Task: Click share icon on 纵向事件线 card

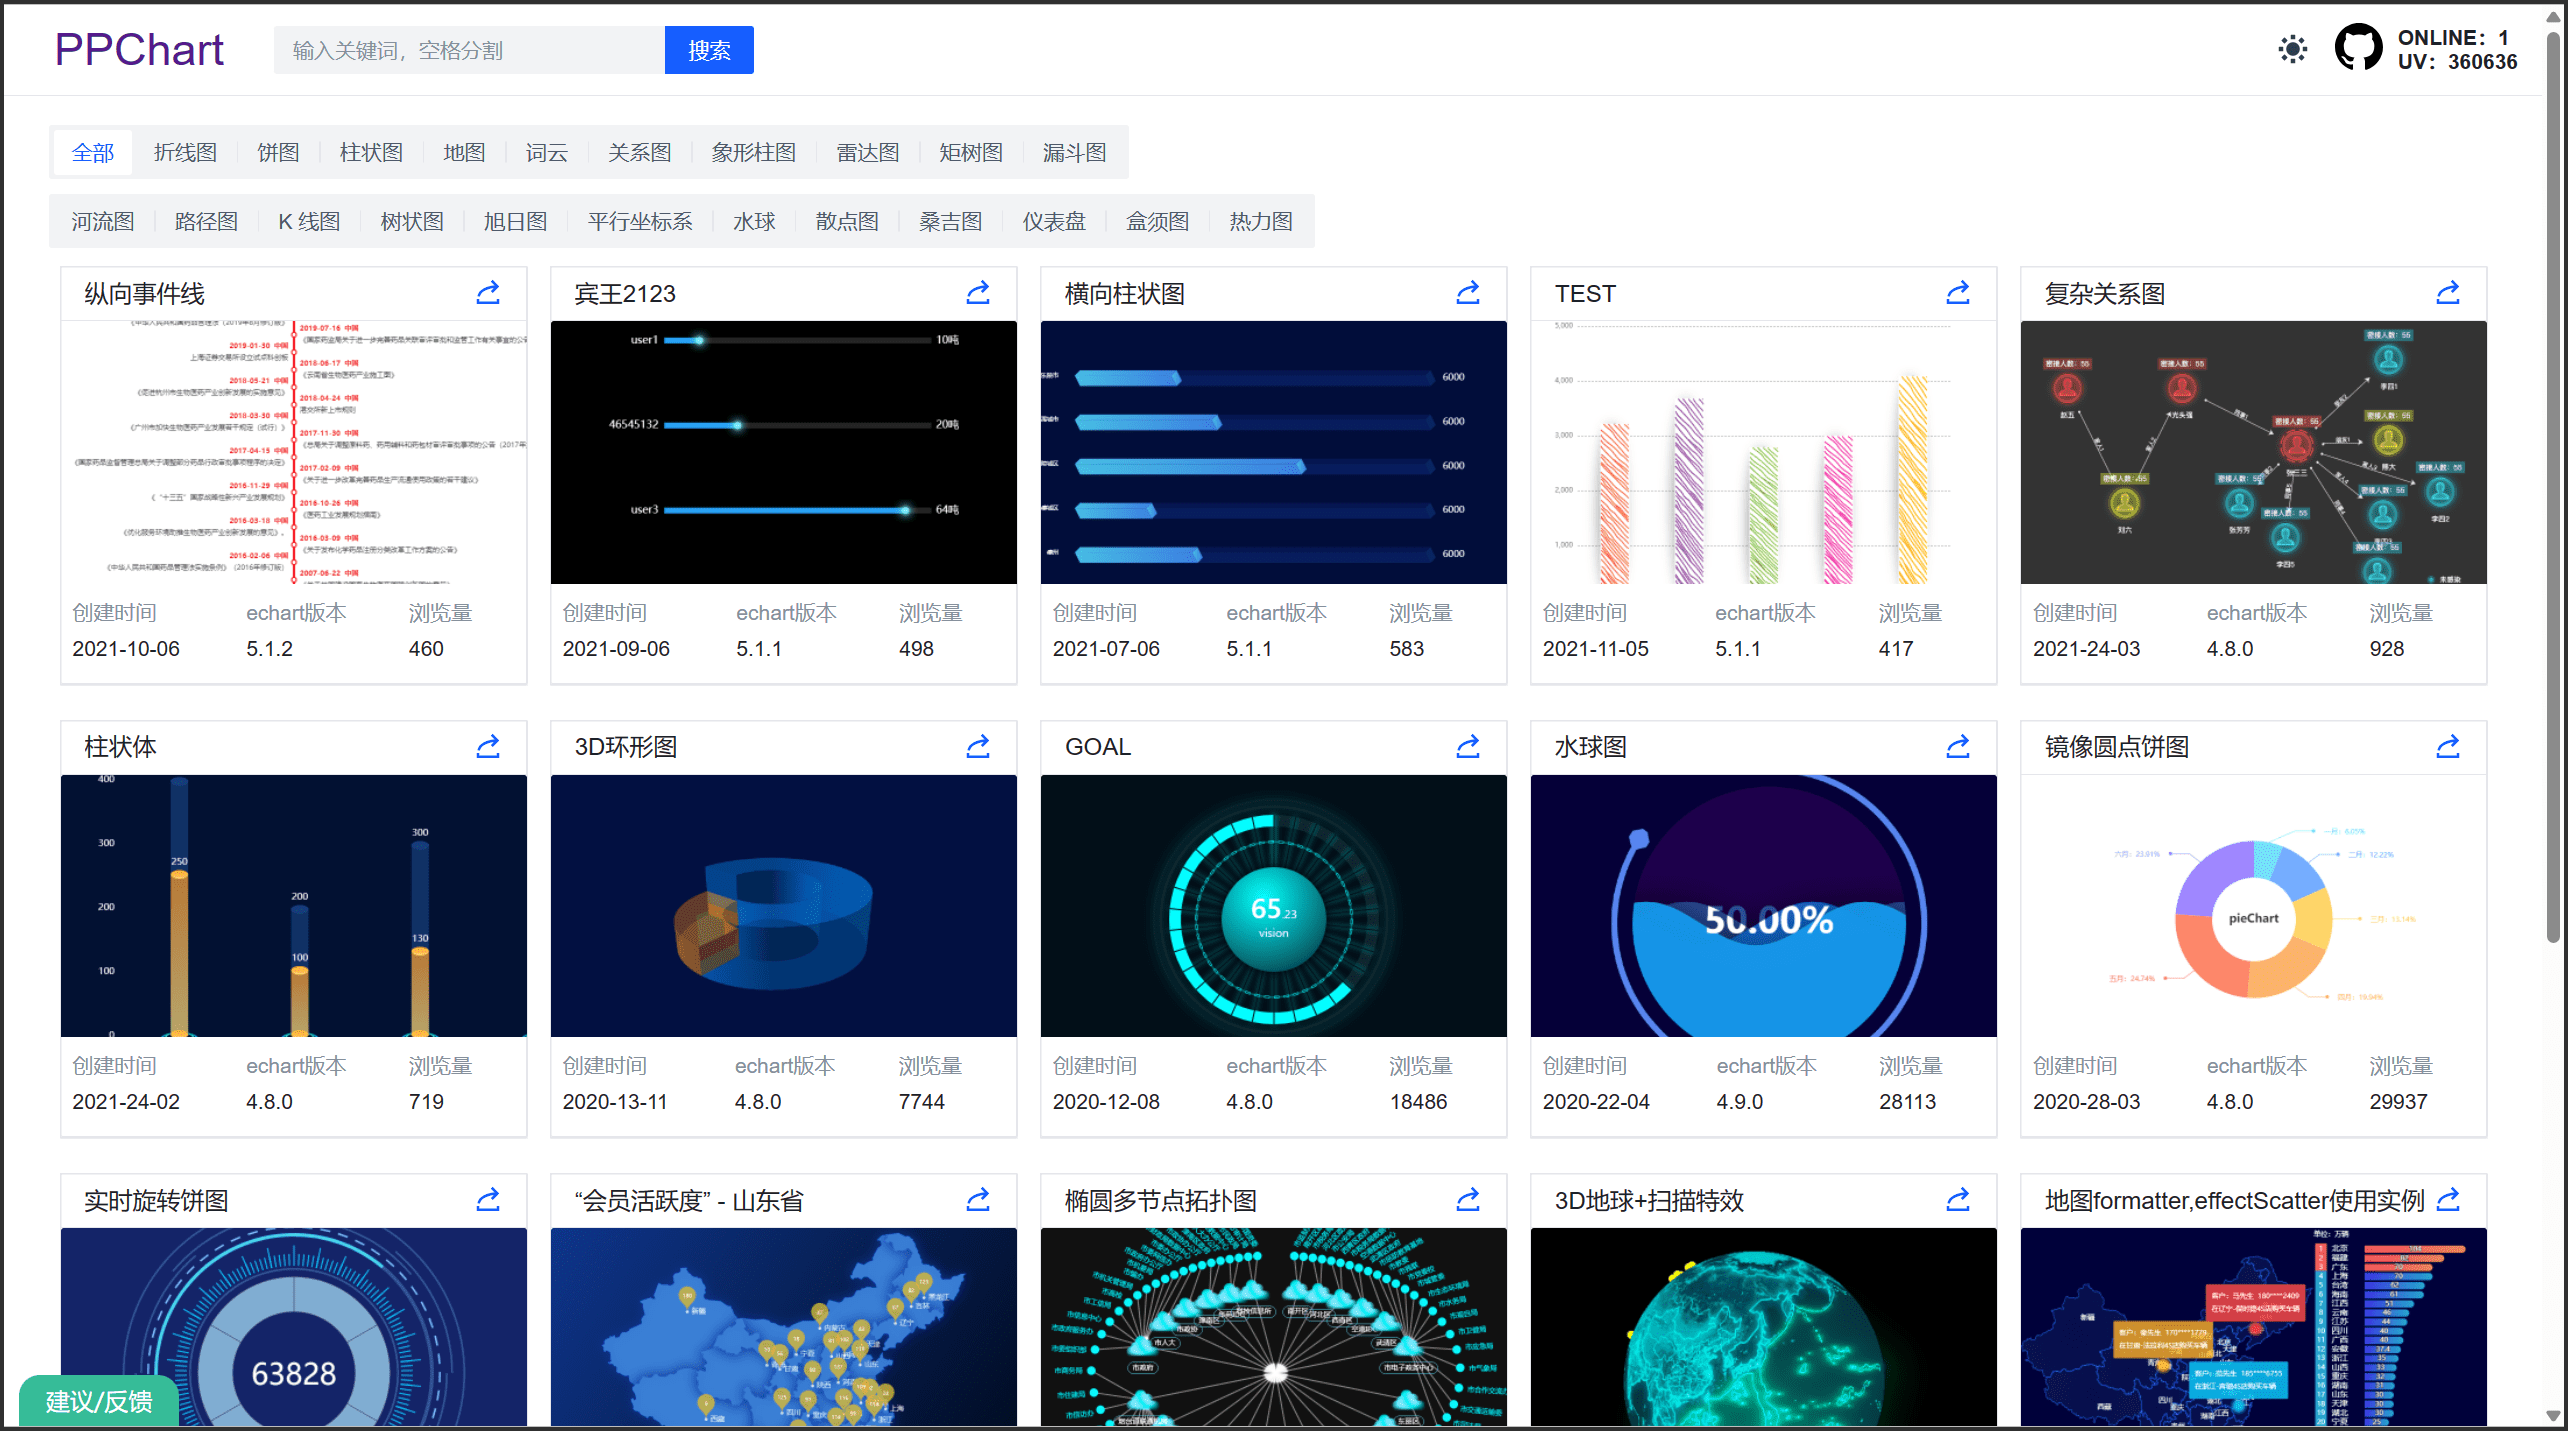Action: pos(488,293)
